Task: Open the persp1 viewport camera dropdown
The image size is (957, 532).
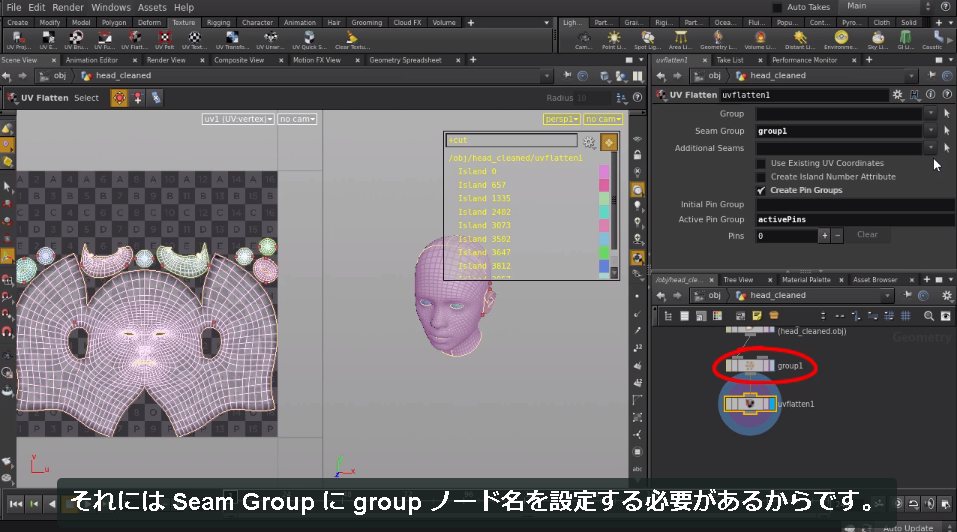Action: [562, 119]
